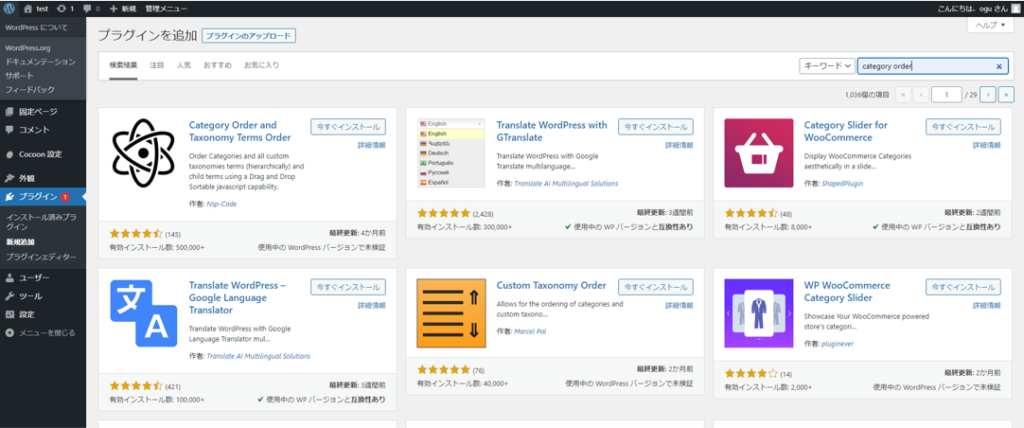
Task: Click the page number input field
Action: point(946,95)
